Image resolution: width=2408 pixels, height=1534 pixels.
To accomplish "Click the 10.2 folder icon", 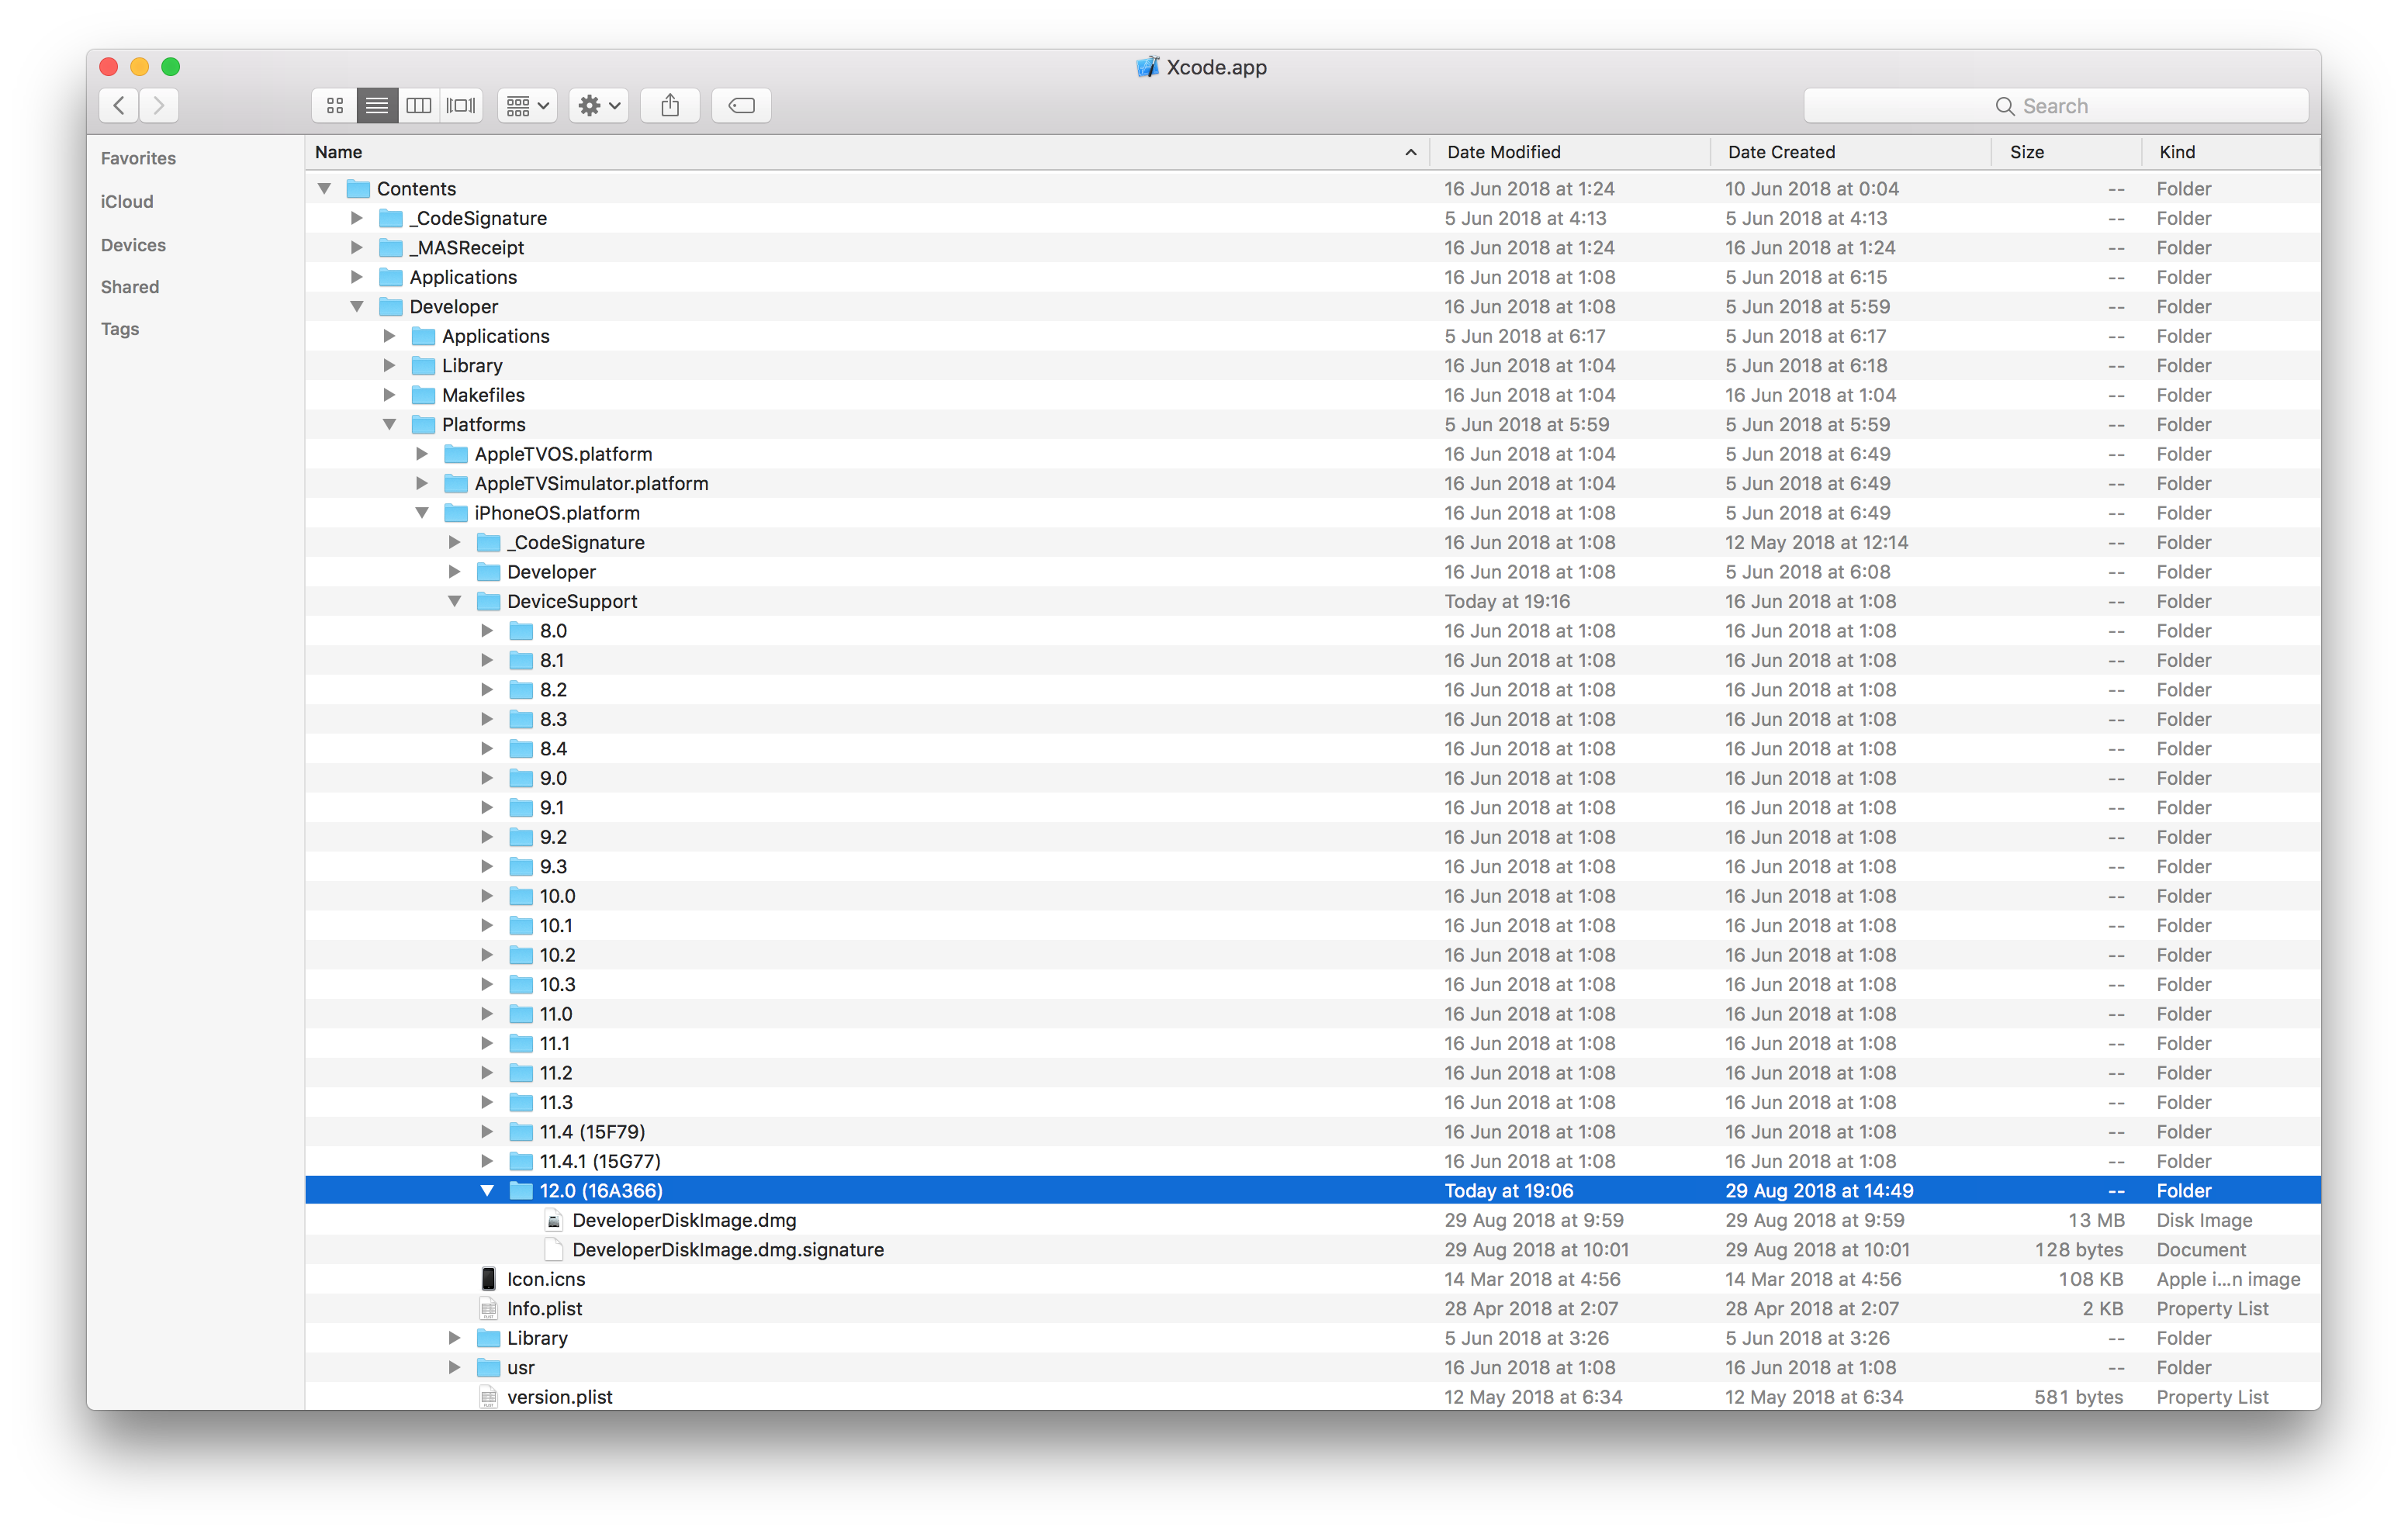I will pos(521,955).
